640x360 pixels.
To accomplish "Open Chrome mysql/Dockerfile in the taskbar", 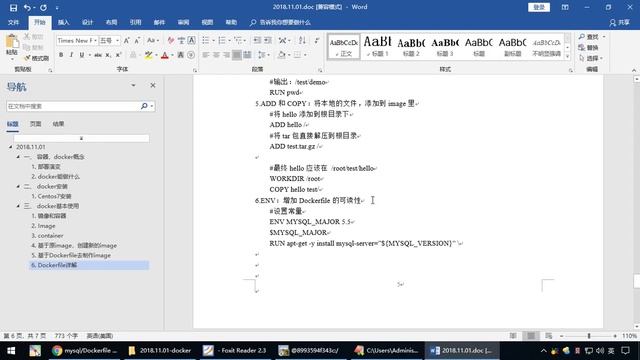I will 84,350.
